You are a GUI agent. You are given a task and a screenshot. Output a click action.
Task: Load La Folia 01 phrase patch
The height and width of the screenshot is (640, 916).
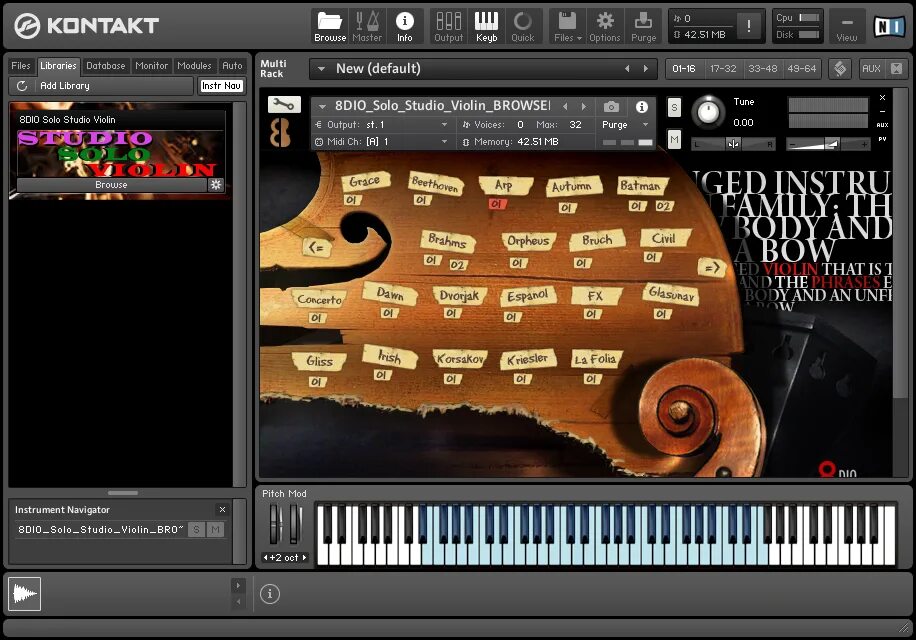pyautogui.click(x=591, y=378)
